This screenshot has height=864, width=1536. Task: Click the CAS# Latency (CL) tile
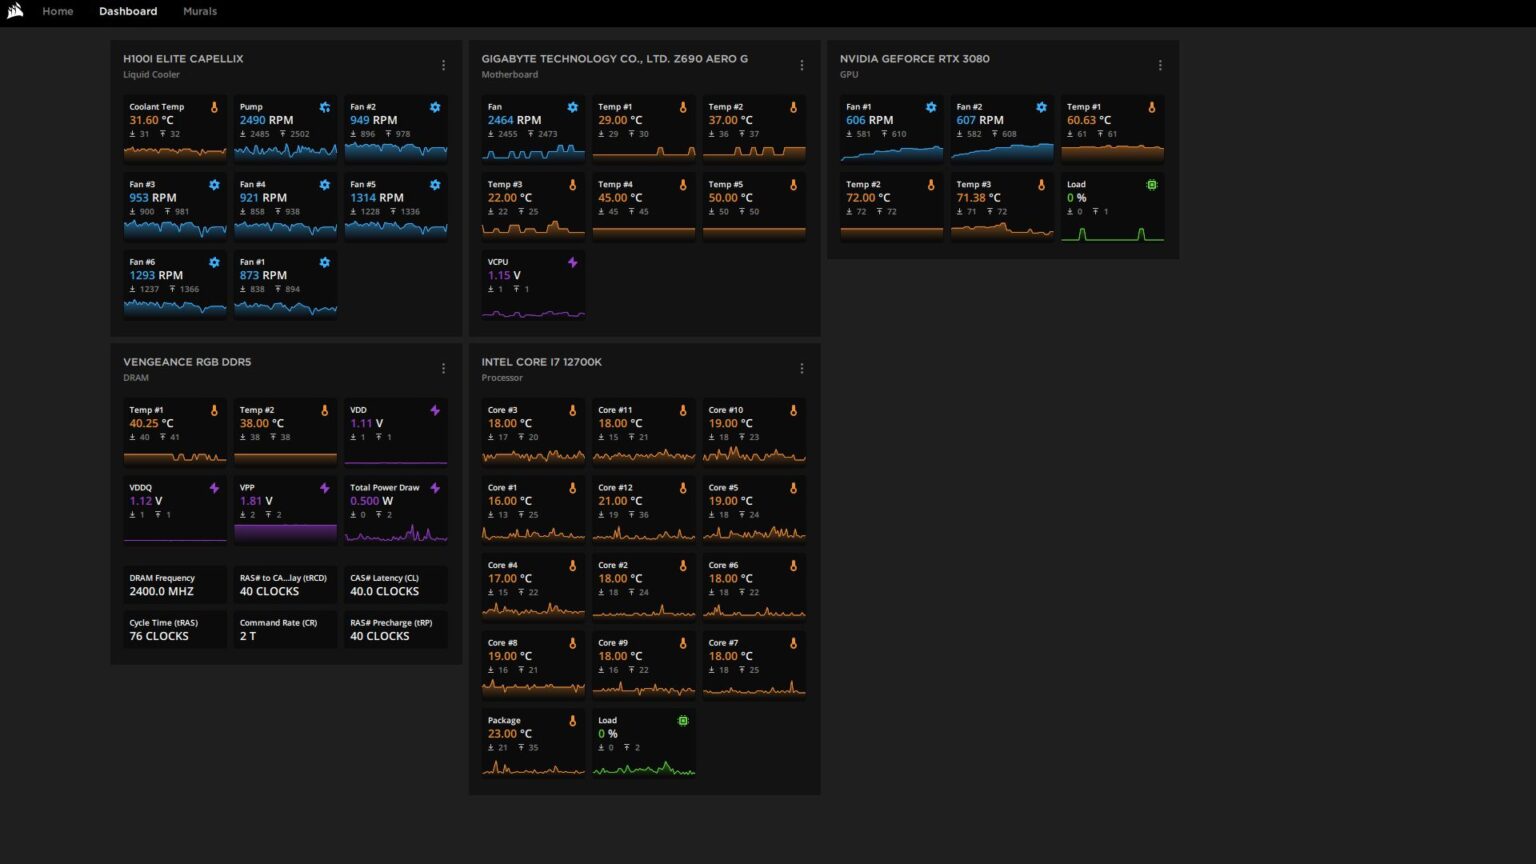(x=396, y=585)
